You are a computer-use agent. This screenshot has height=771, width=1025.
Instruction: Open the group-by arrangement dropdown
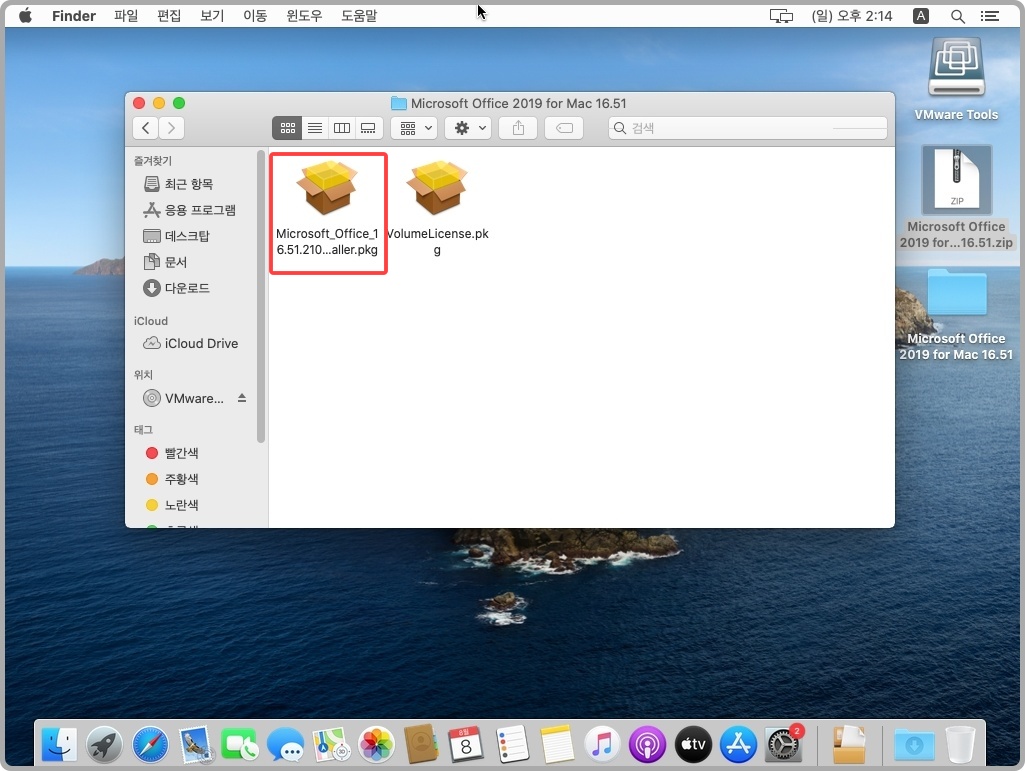point(414,128)
